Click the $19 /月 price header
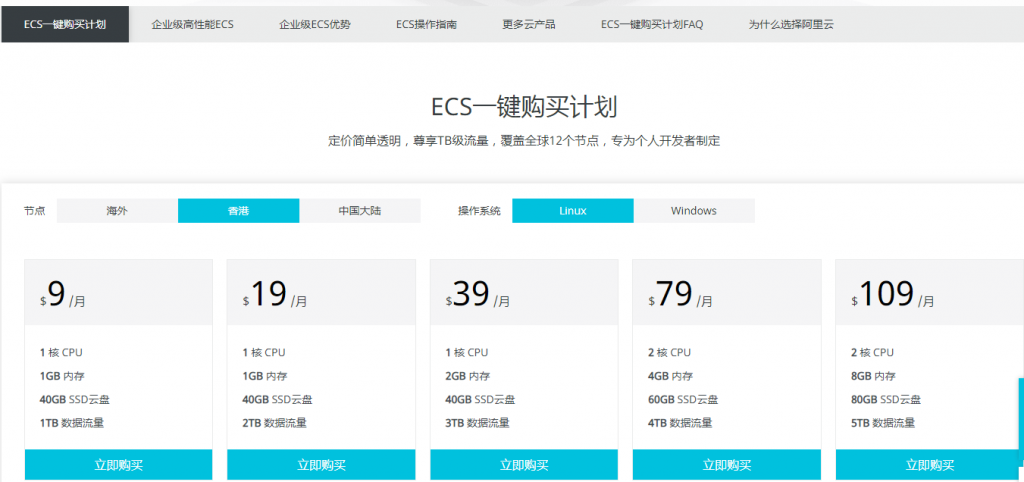The height and width of the screenshot is (482, 1024). click(x=321, y=293)
